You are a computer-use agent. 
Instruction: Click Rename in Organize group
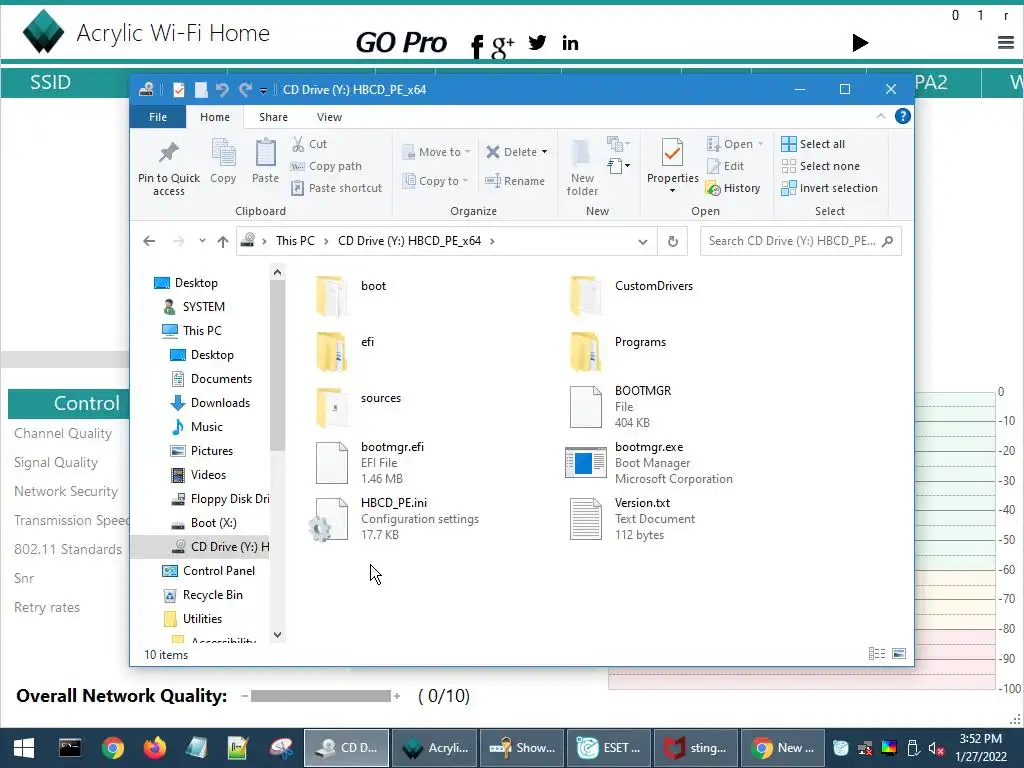pos(515,181)
